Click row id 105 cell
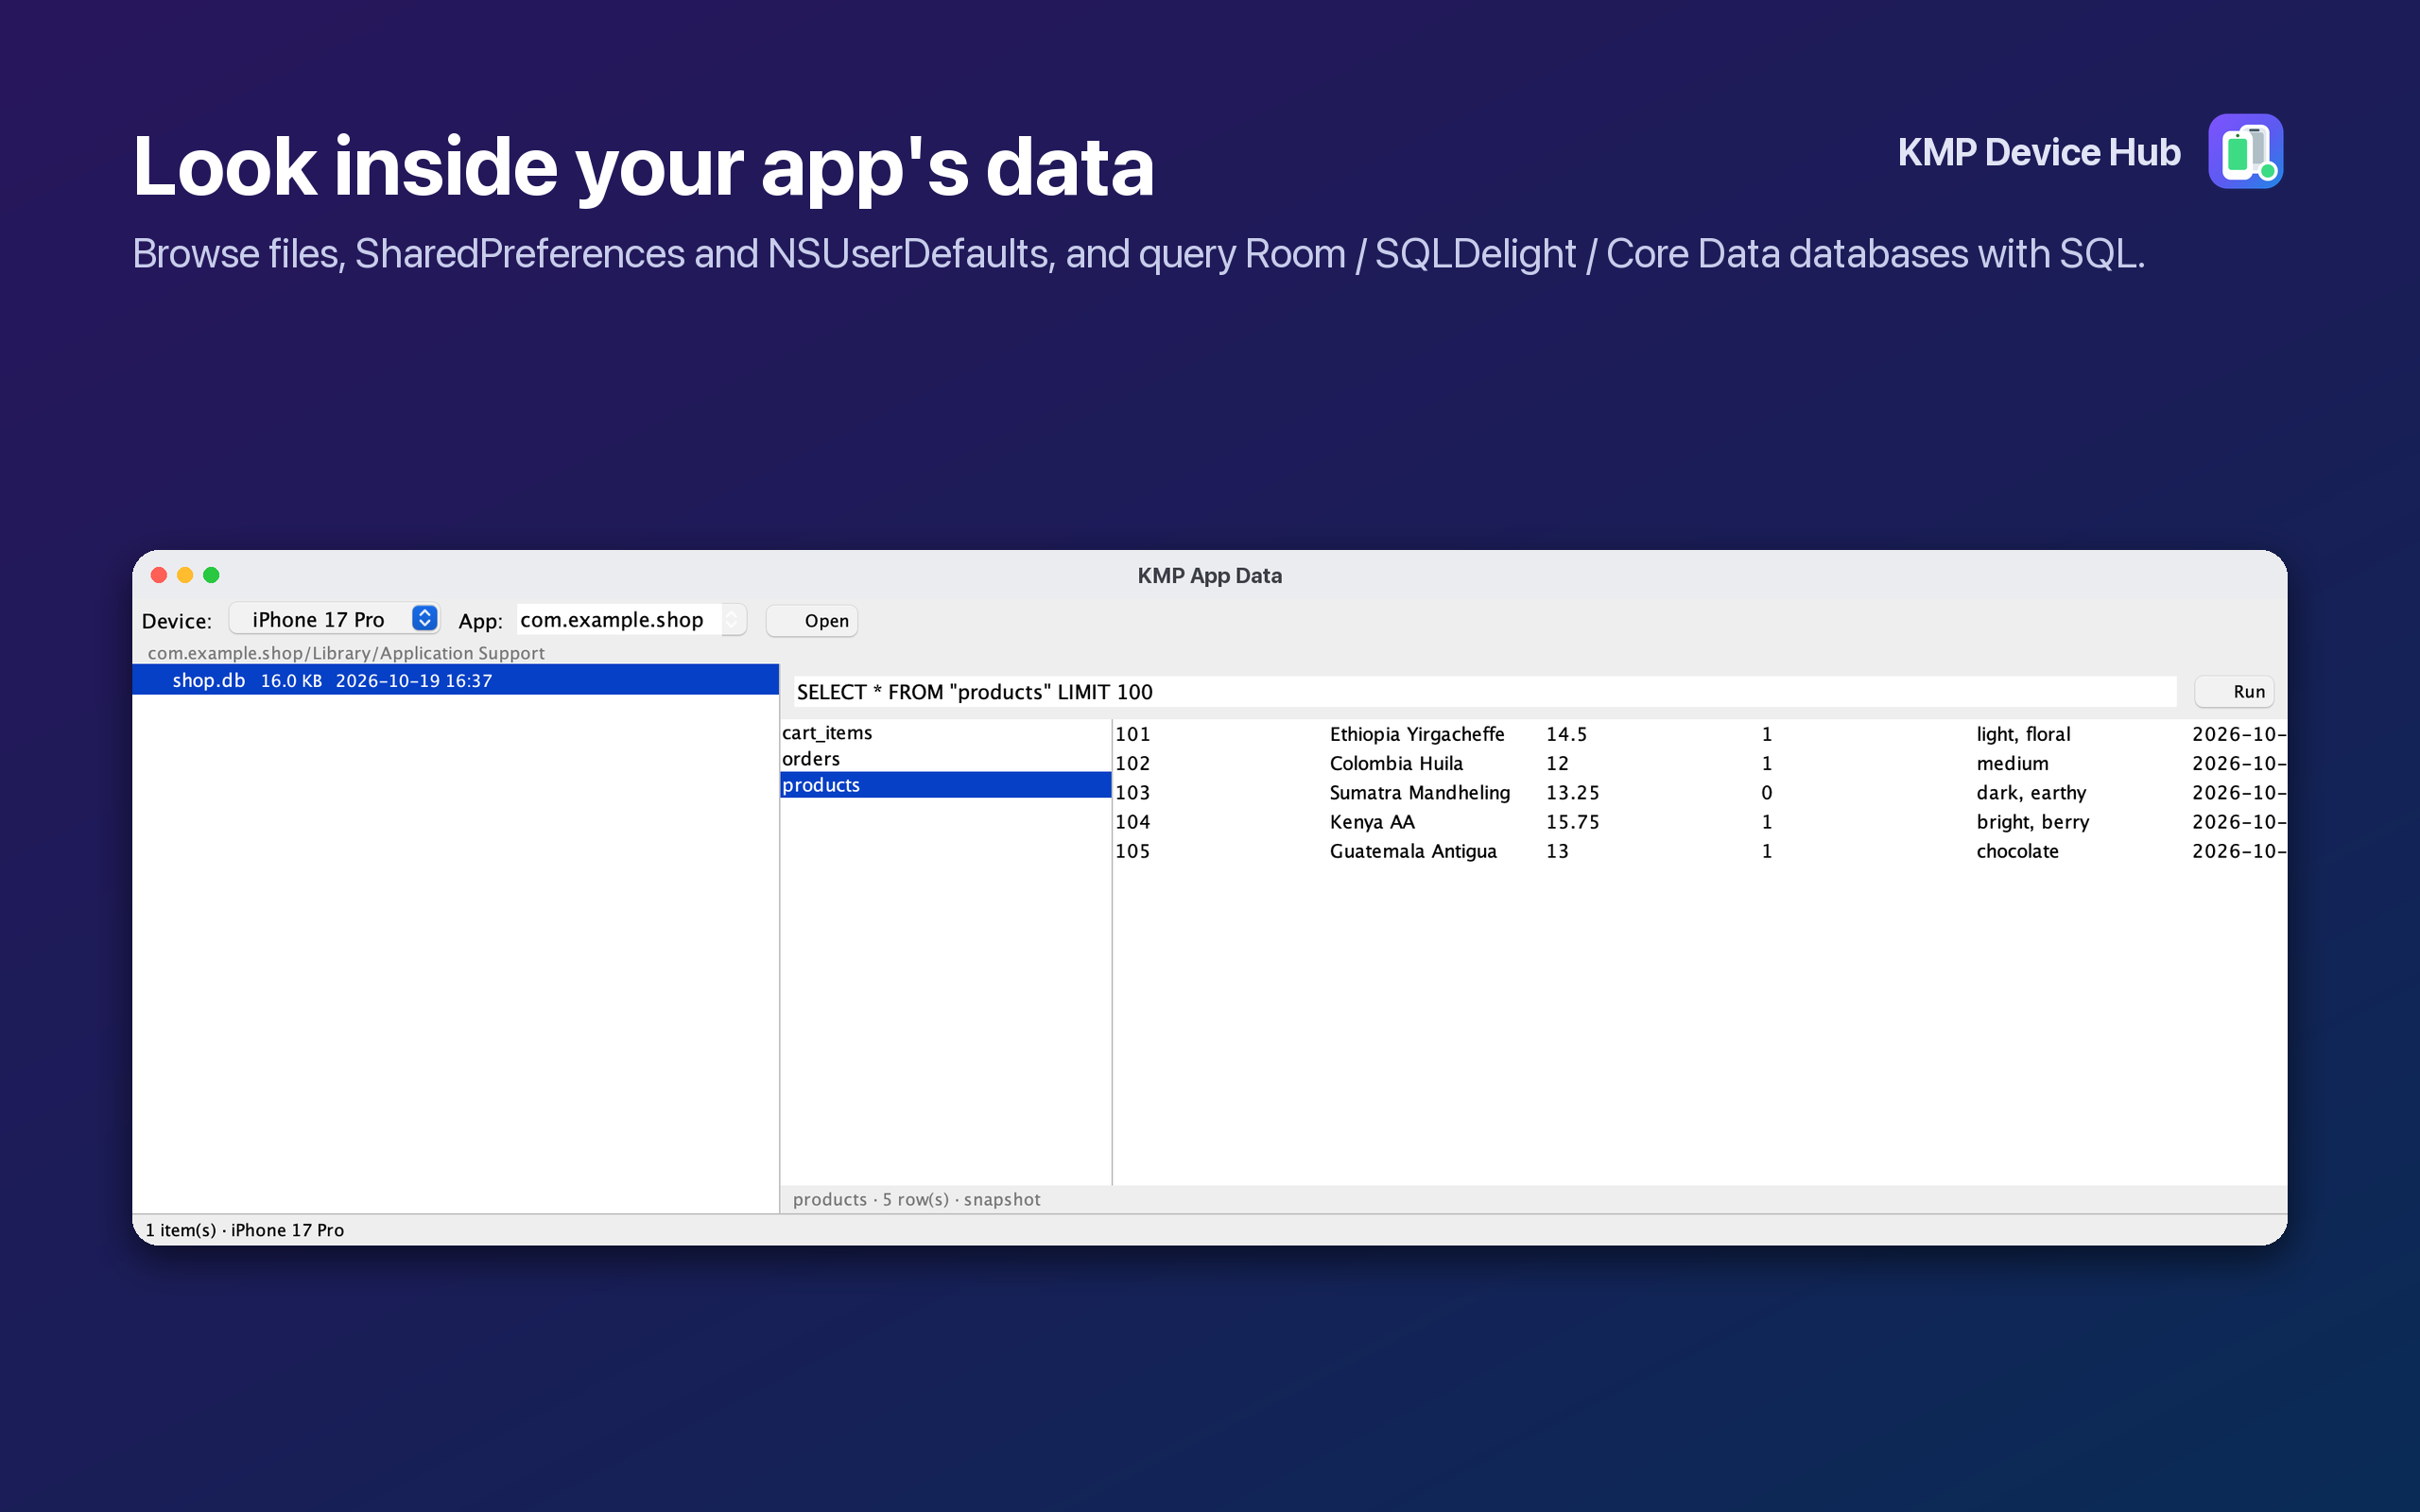Image resolution: width=2420 pixels, height=1512 pixels. [x=1132, y=851]
